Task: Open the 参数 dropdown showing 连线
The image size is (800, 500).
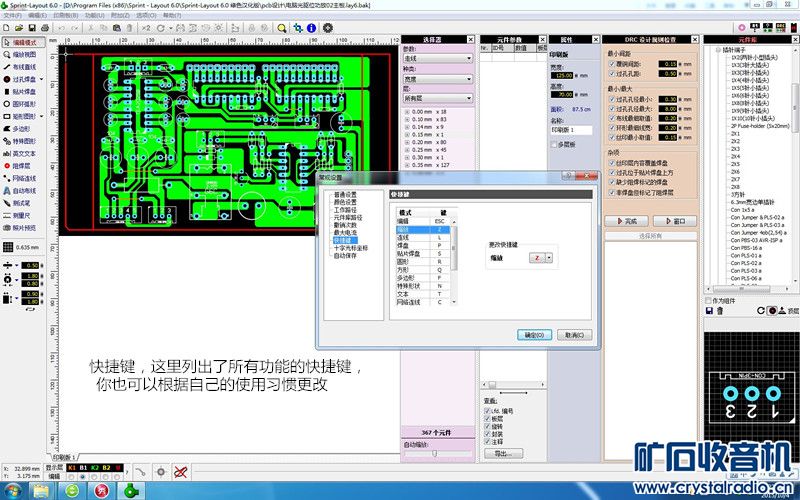Action: (437, 58)
